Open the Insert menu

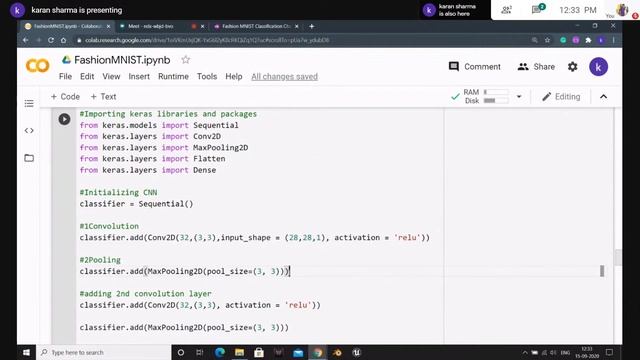tap(139, 76)
